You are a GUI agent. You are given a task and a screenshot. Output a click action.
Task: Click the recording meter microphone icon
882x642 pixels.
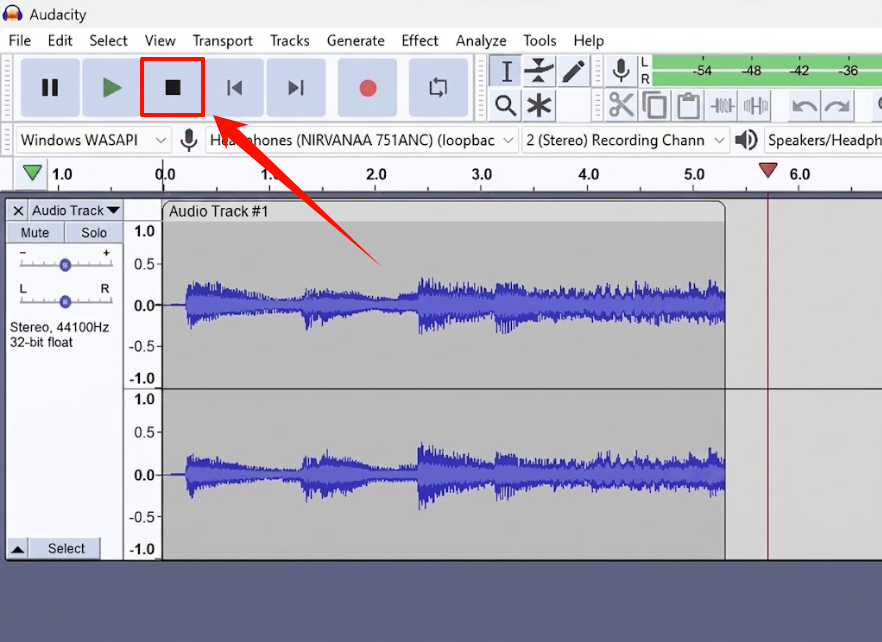(x=621, y=71)
